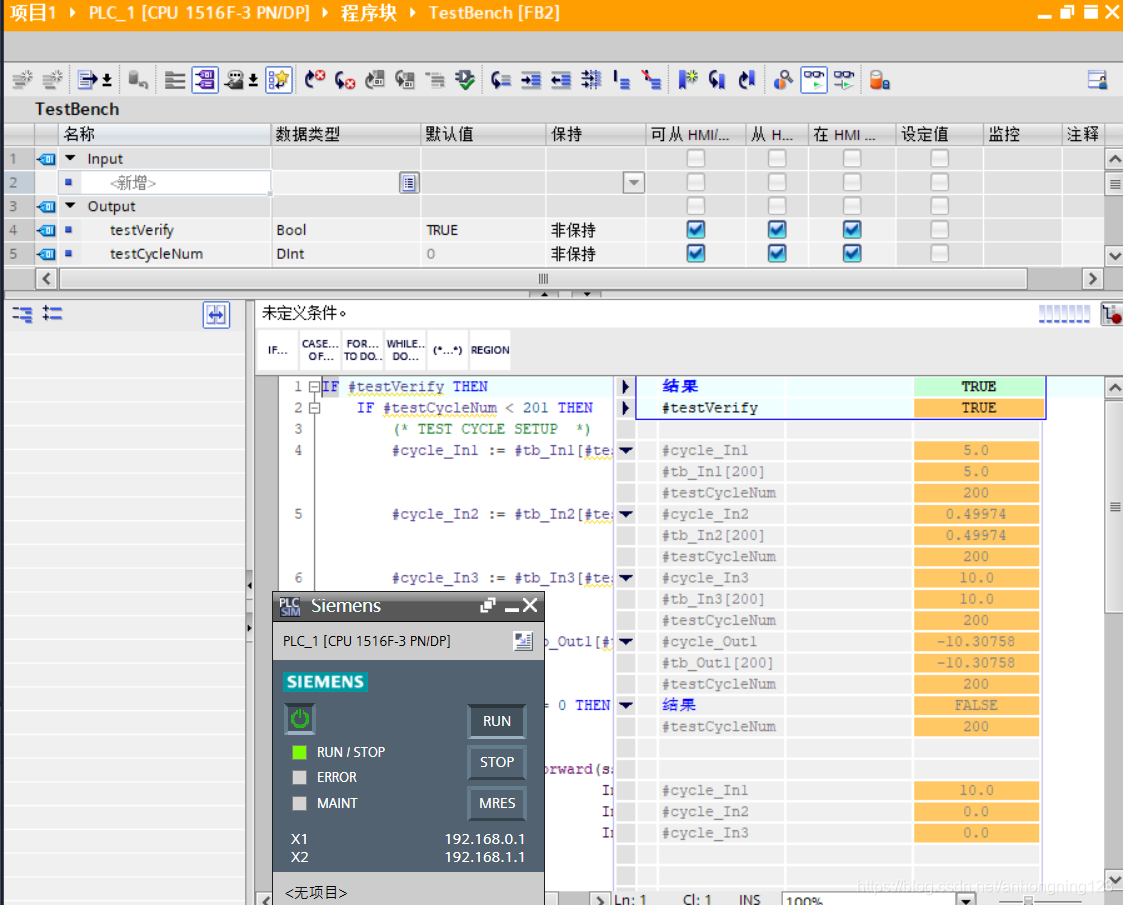This screenshot has width=1123, height=905.
Task: Collapse monitor values for #cycle_In2 line
Action: tap(626, 514)
